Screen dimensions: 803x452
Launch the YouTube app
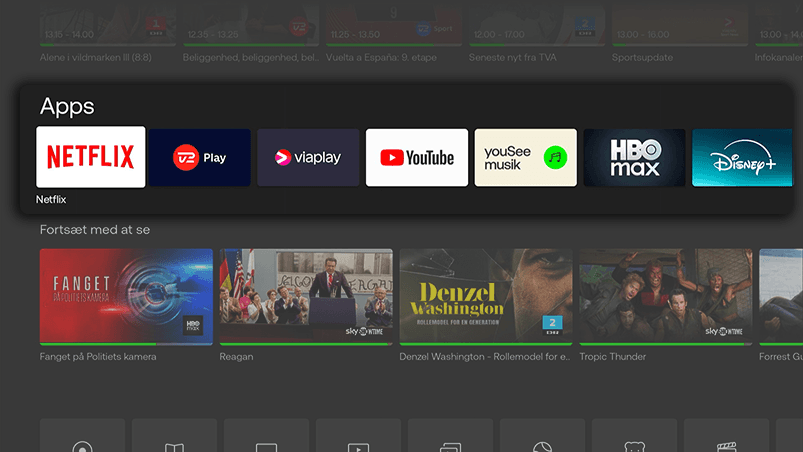point(417,157)
